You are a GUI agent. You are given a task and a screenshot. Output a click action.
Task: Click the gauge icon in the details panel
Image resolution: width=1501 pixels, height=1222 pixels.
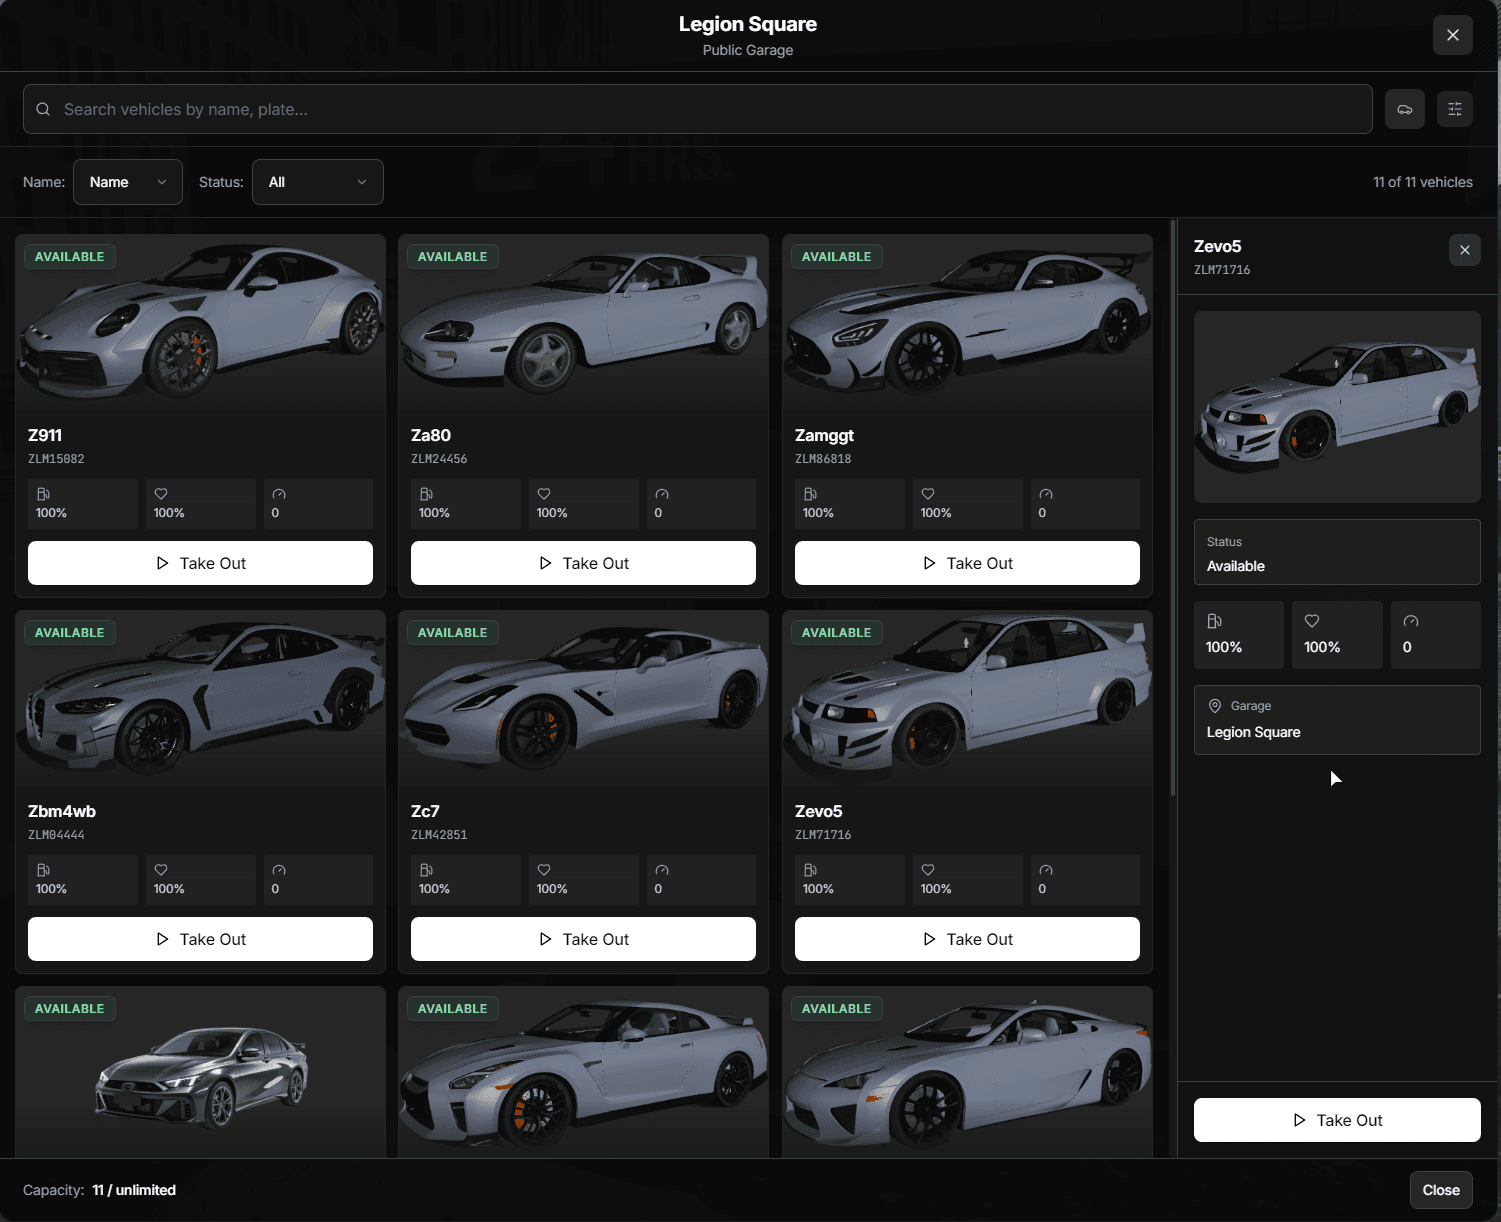coord(1411,621)
